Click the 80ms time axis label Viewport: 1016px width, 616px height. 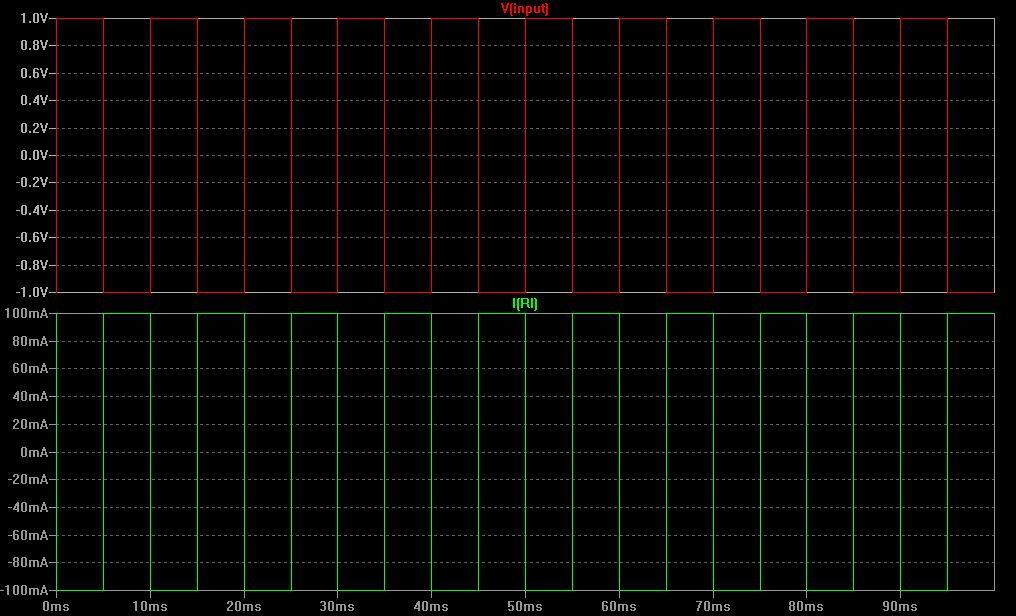click(x=807, y=606)
